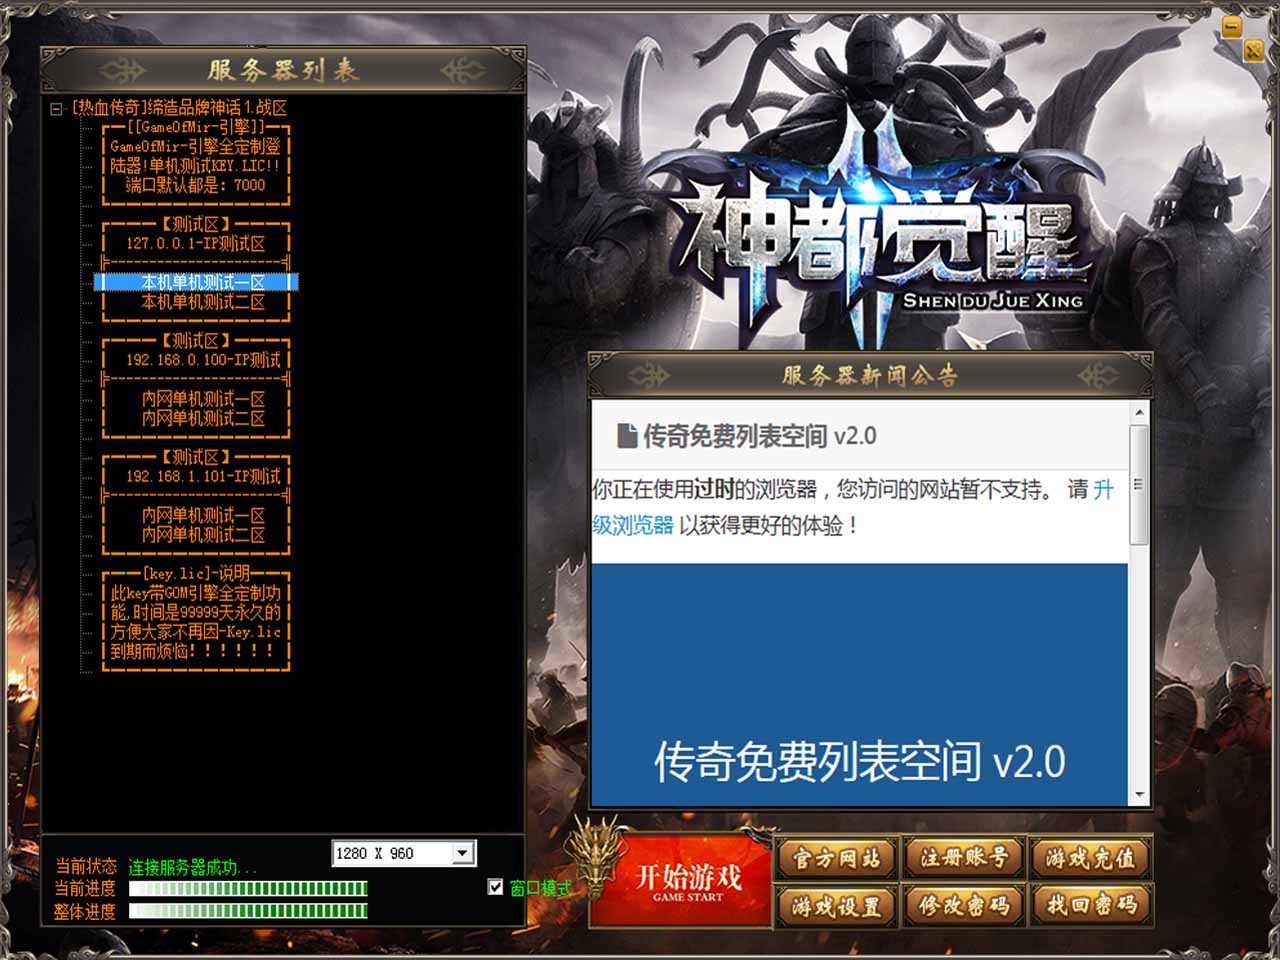Follow the 升级浏览器 upgrade browser link

633,525
